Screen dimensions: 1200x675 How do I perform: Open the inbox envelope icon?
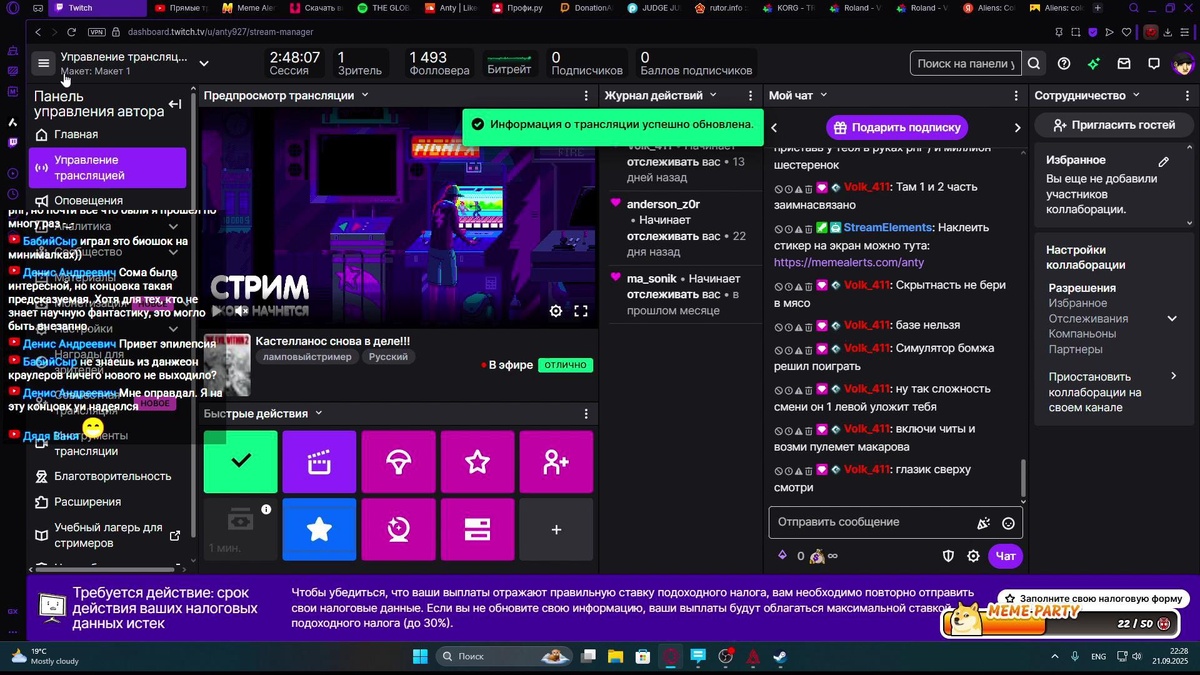(1124, 63)
